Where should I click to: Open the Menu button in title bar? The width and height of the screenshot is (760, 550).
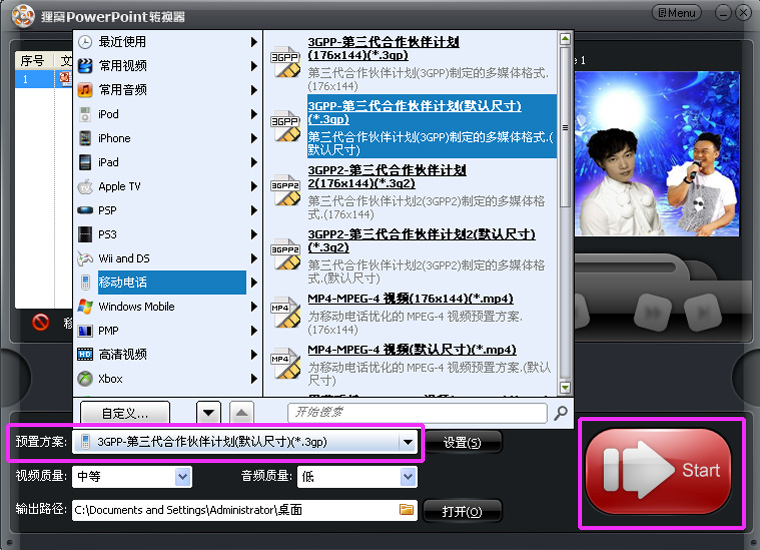click(x=677, y=13)
